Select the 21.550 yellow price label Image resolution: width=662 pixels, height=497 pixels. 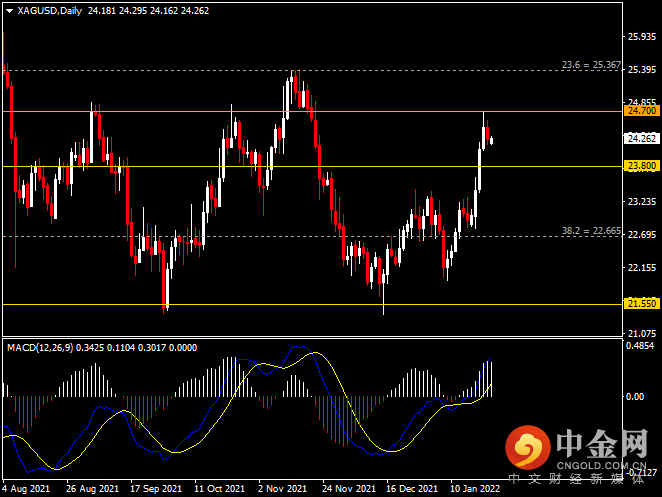pos(642,304)
